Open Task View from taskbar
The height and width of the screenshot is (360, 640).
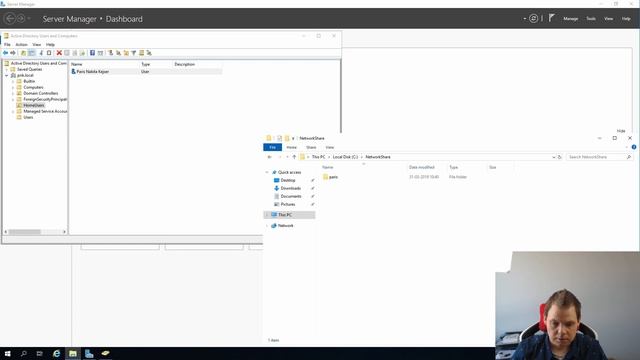[x=40, y=353]
